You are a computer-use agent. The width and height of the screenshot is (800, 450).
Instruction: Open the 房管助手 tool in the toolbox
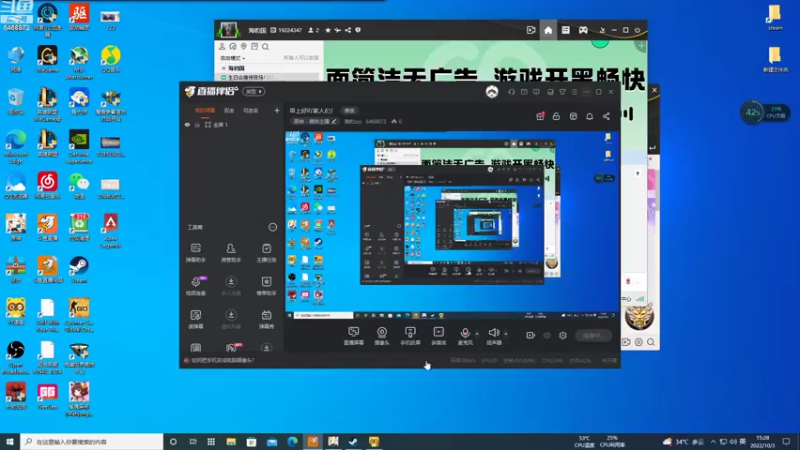[x=231, y=252]
